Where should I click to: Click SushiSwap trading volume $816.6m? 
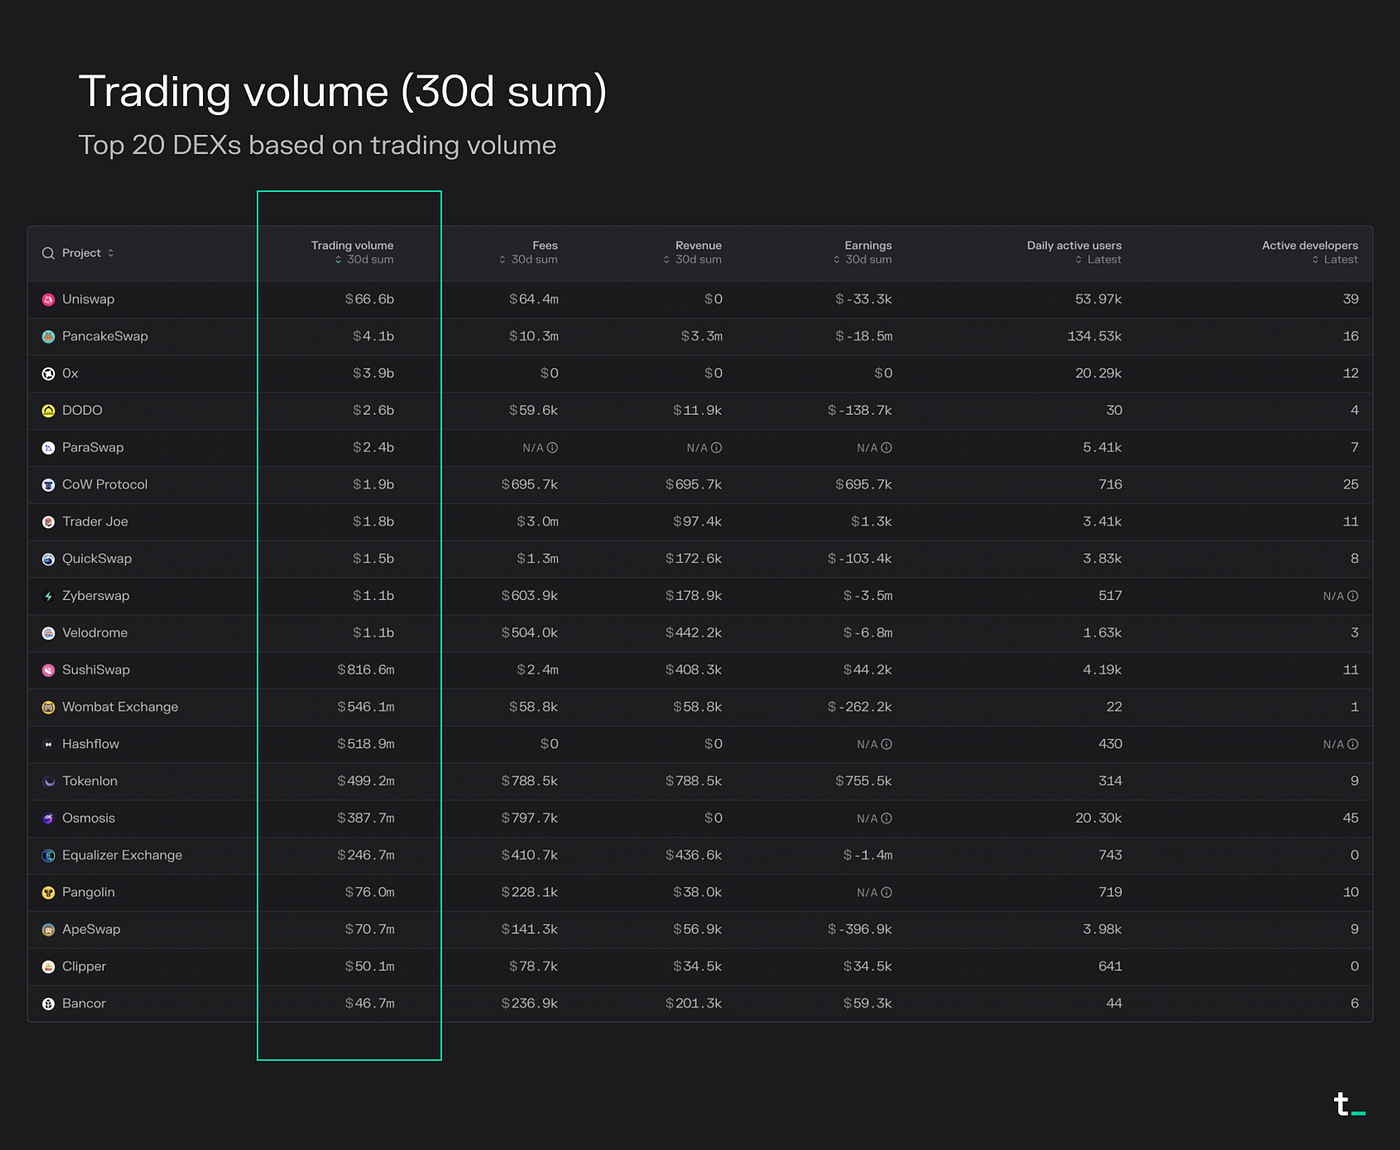366,670
